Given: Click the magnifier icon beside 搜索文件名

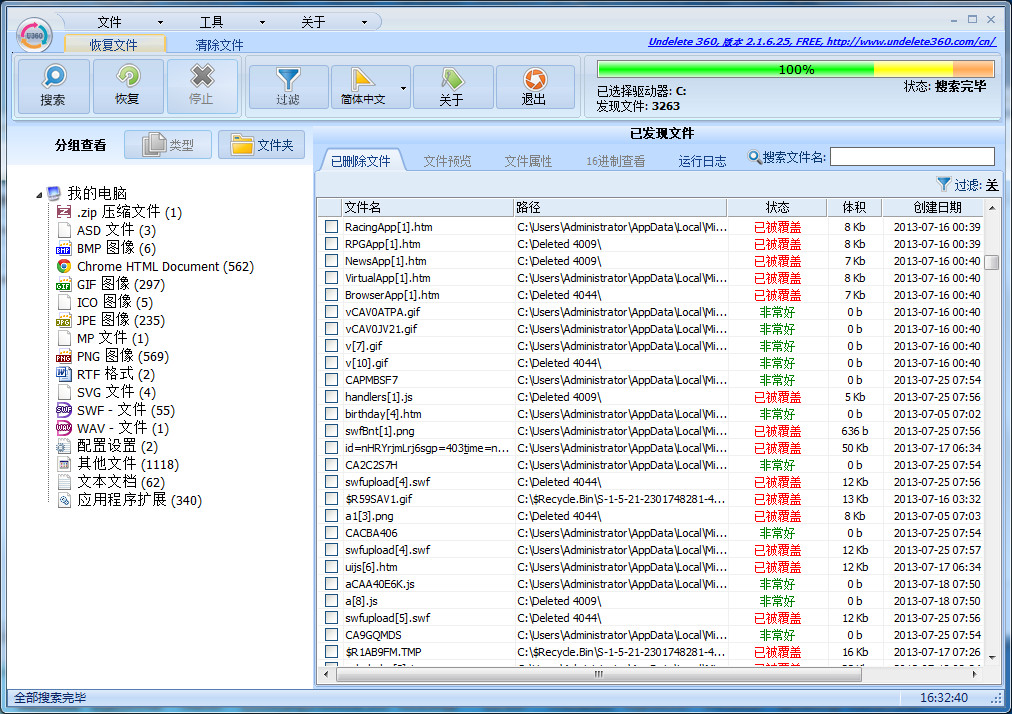Looking at the screenshot, I should 754,157.
